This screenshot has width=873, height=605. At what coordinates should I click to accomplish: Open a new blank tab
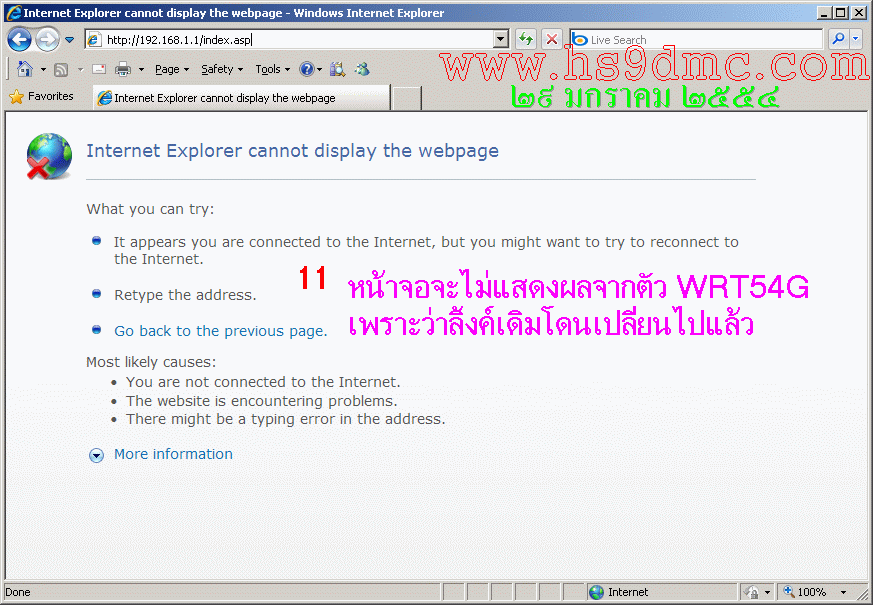(x=407, y=99)
